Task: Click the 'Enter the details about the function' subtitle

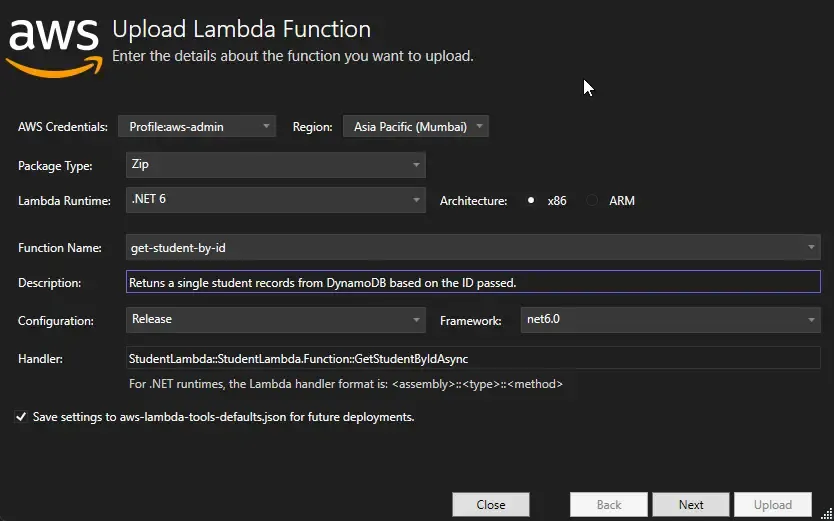Action: [x=293, y=56]
